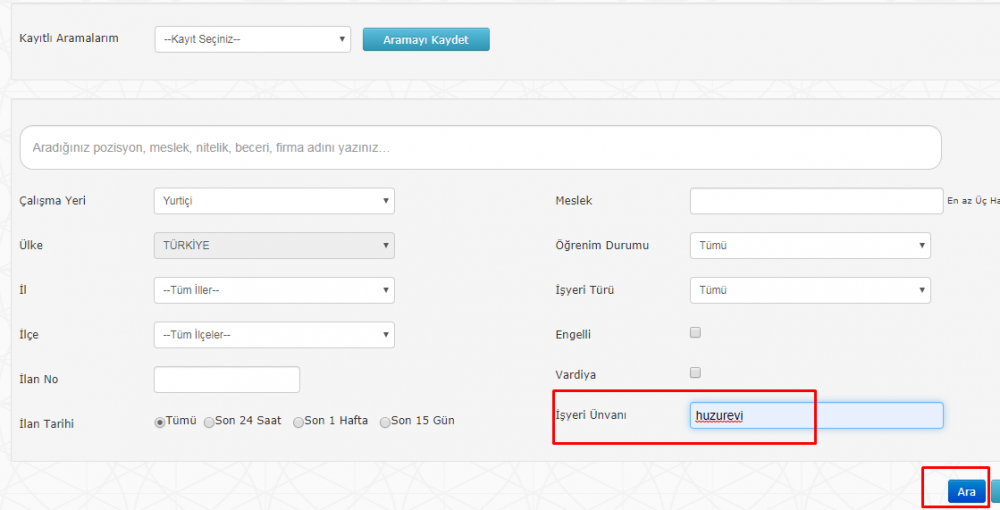Choose the Son 15 Gün option
The image size is (1000, 510).
coord(385,422)
